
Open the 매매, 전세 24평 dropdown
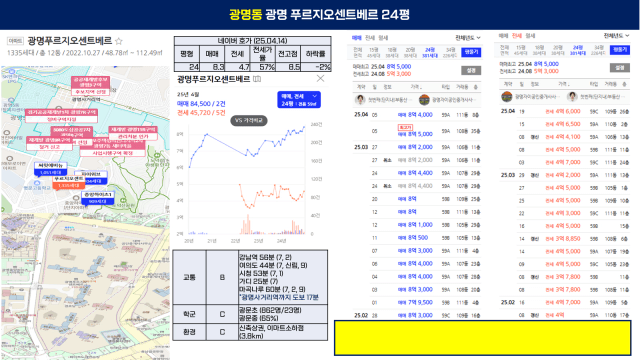click(x=299, y=100)
